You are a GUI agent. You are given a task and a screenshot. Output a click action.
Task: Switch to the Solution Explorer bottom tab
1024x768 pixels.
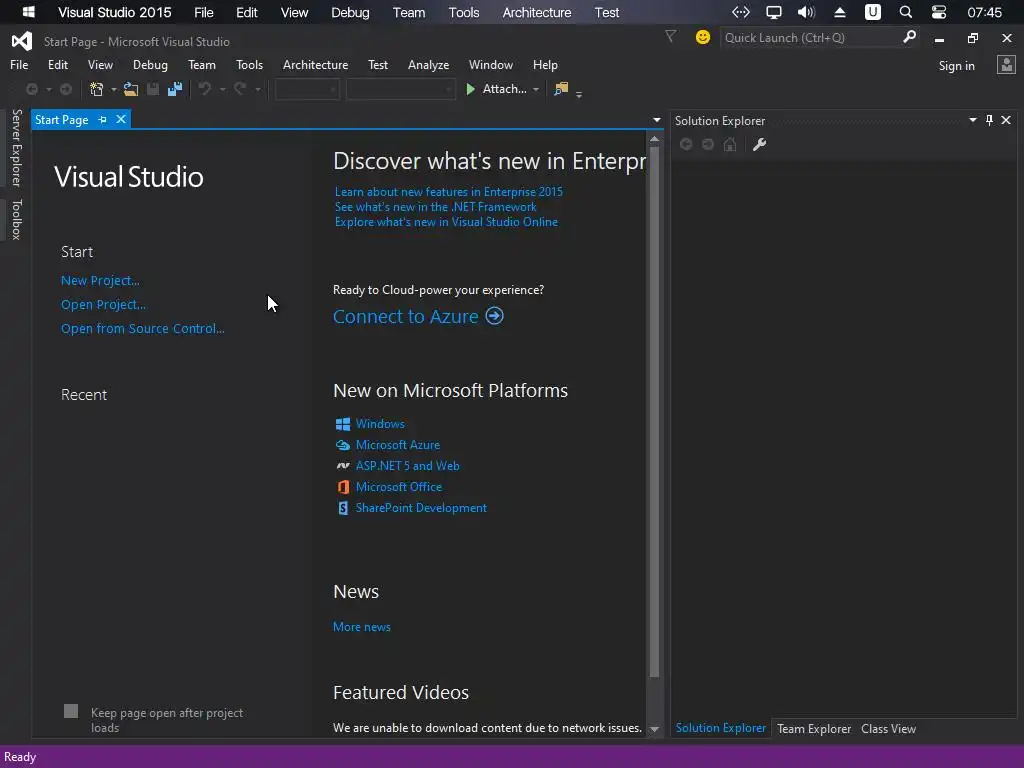point(720,728)
